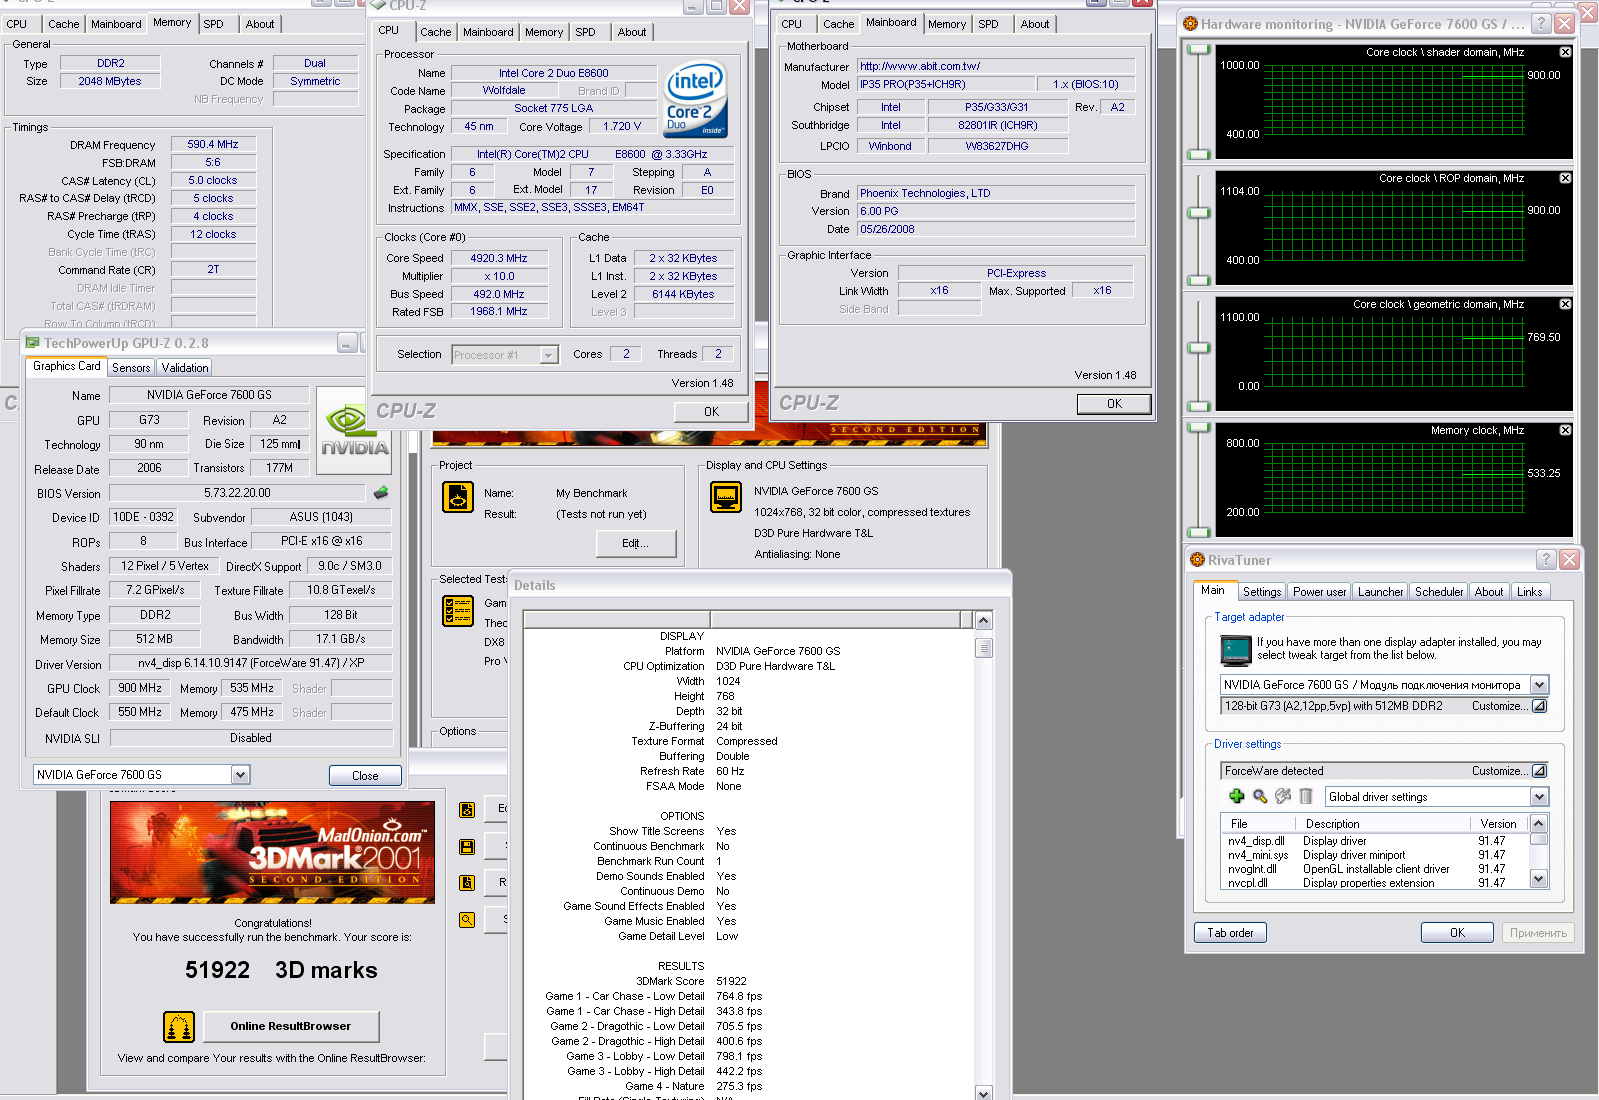
Task: Click the yellow floppy save icon
Action: click(467, 847)
